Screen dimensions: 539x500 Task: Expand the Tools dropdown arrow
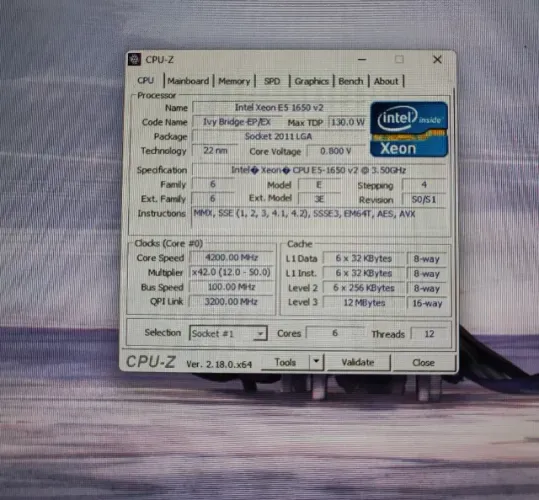316,362
